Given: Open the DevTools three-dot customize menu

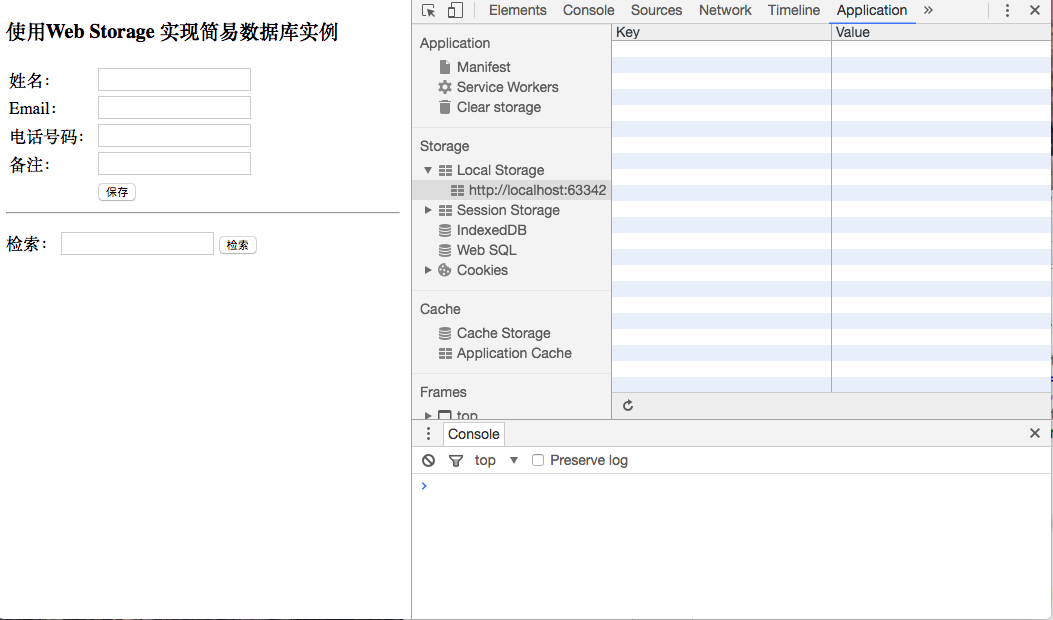Looking at the screenshot, I should click(x=1007, y=10).
